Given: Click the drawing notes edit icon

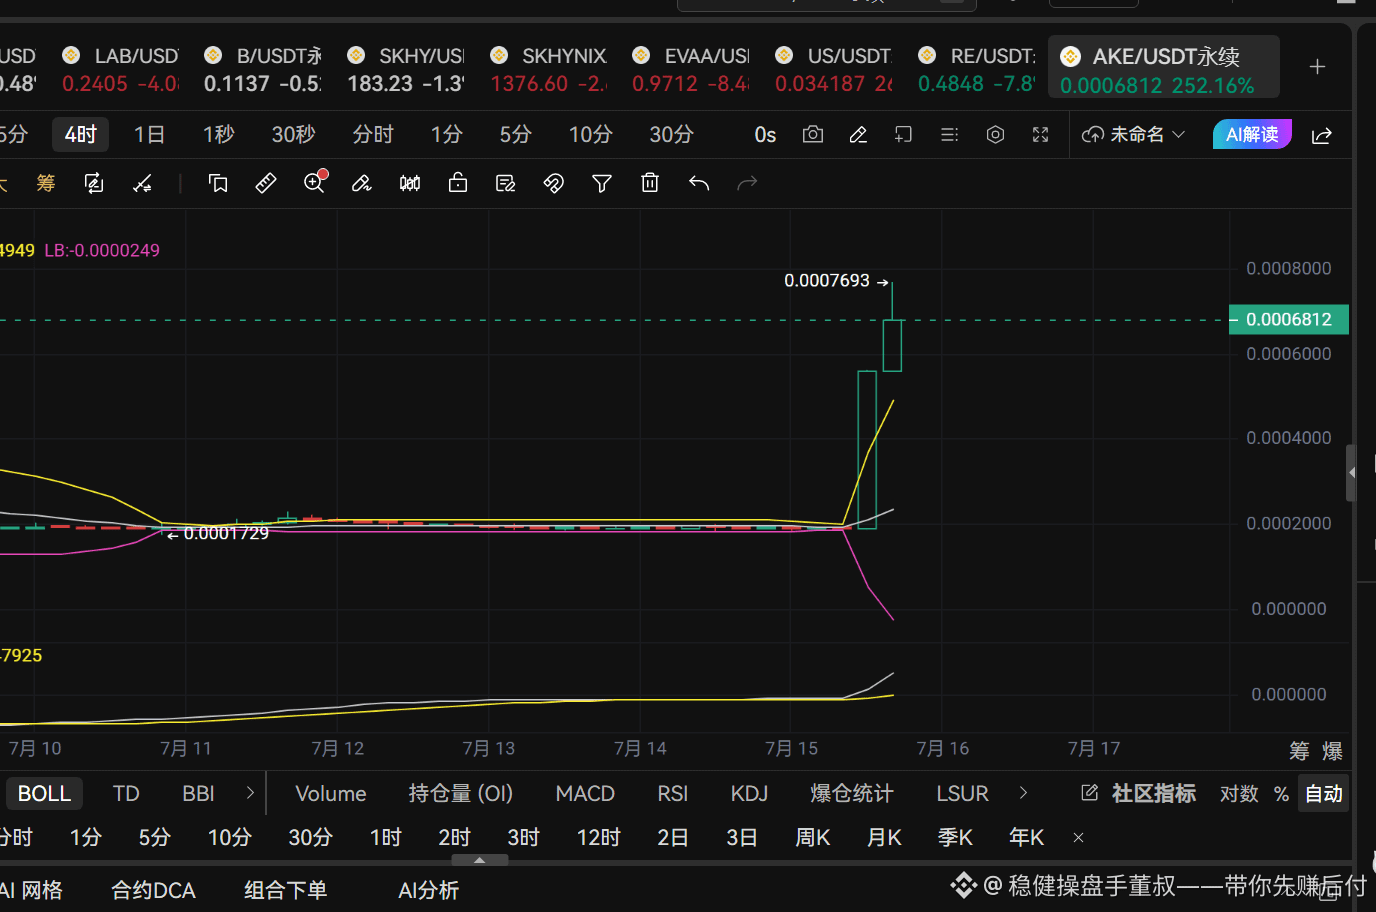Looking at the screenshot, I should coord(506,183).
